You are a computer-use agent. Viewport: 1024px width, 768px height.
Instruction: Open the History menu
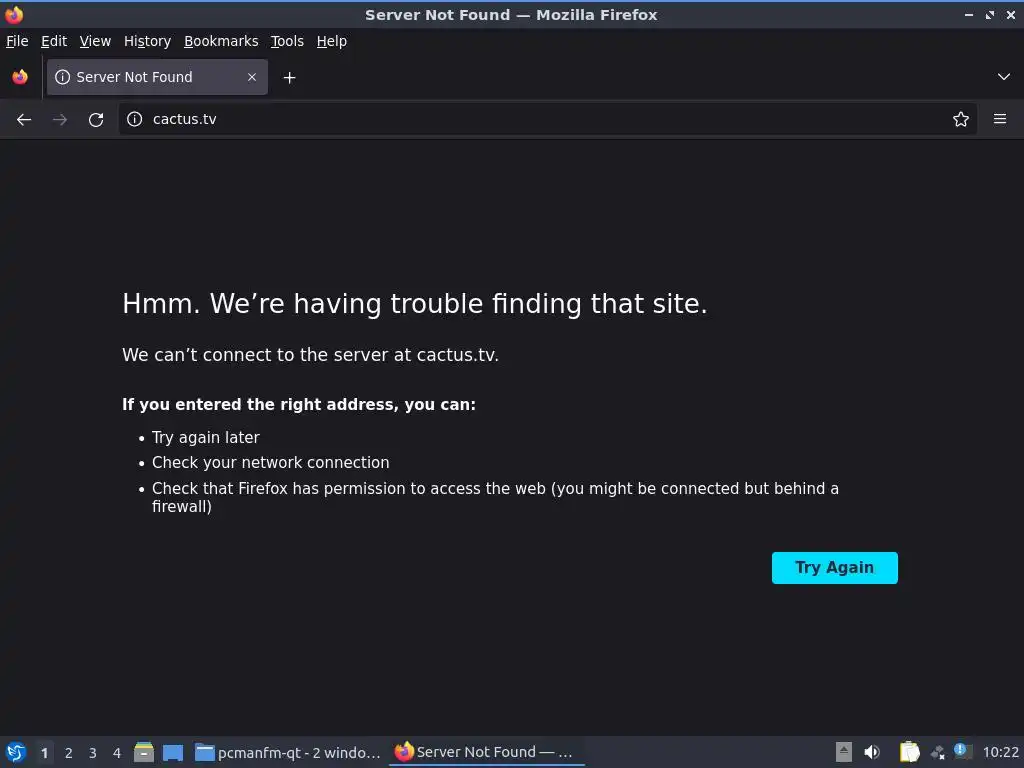[147, 41]
